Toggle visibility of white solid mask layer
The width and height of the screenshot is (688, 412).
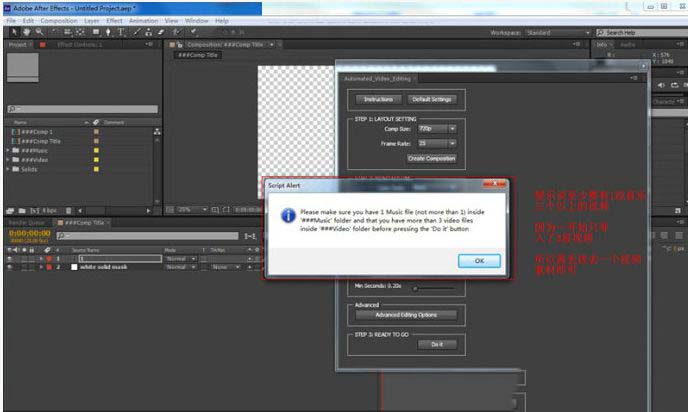[10, 267]
